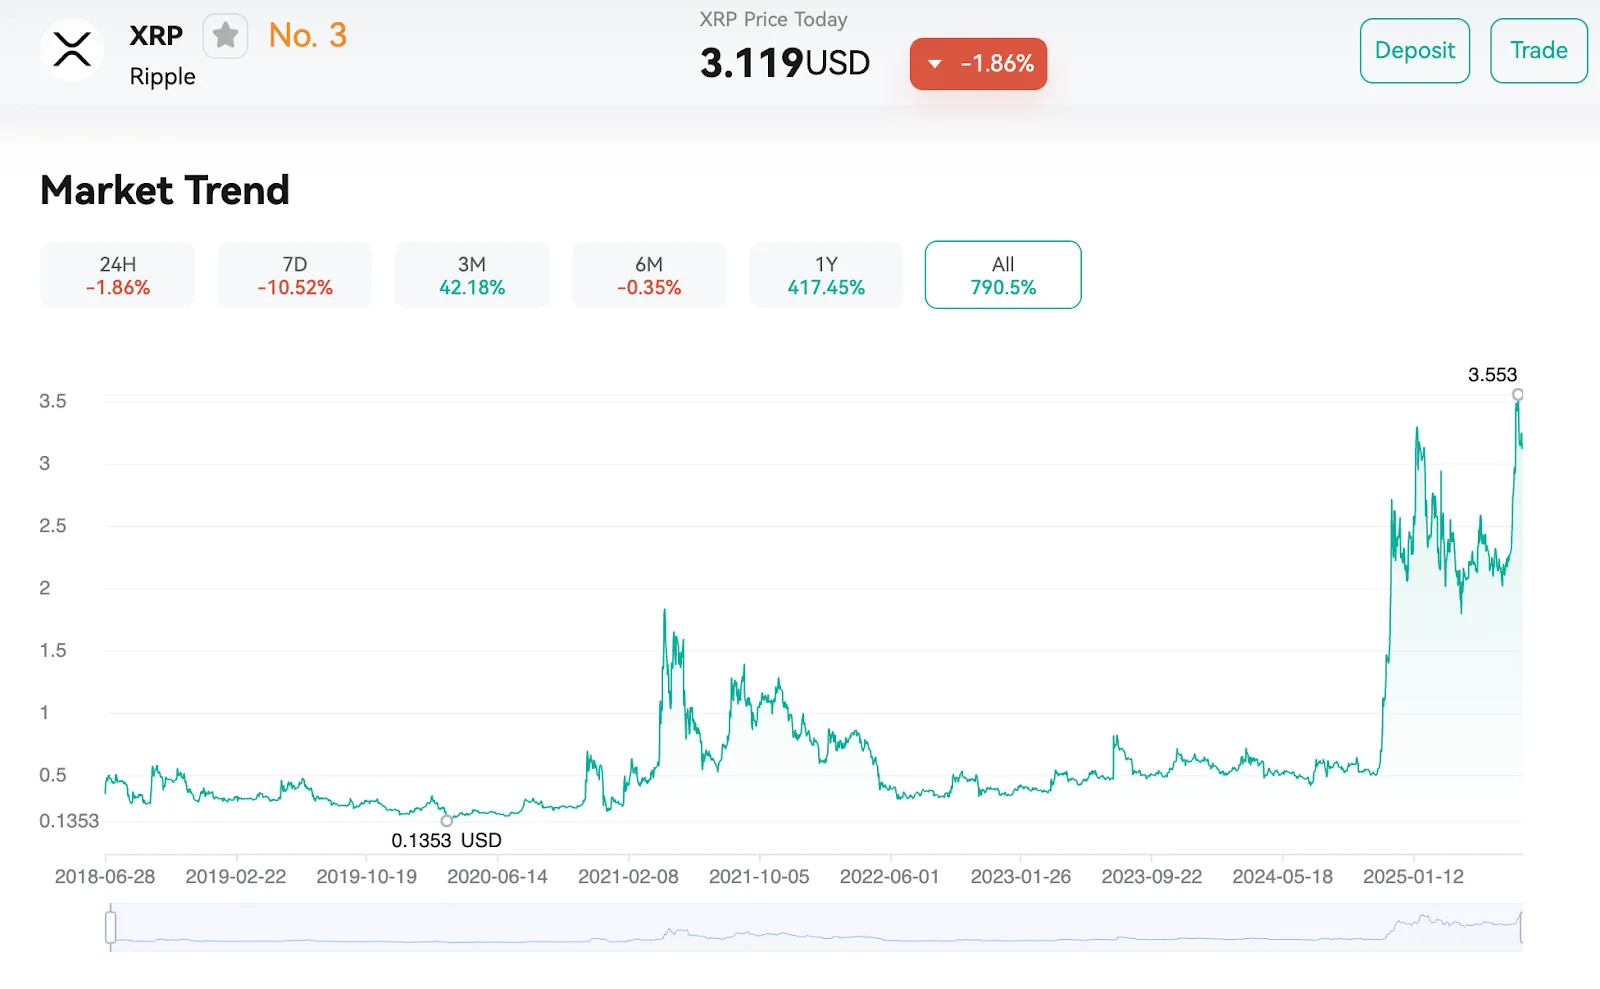Click the XRP logo icon
Image resolution: width=1600 pixels, height=989 pixels.
[x=72, y=49]
